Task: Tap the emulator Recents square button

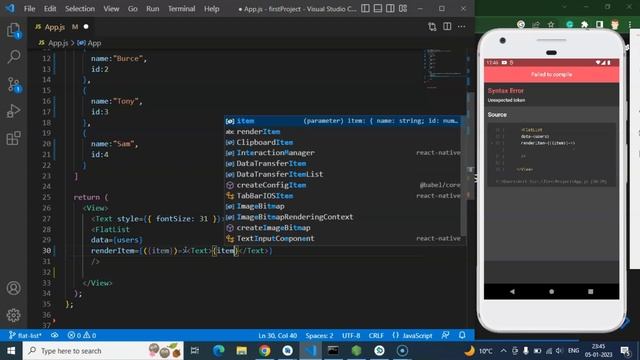Action: click(x=591, y=291)
